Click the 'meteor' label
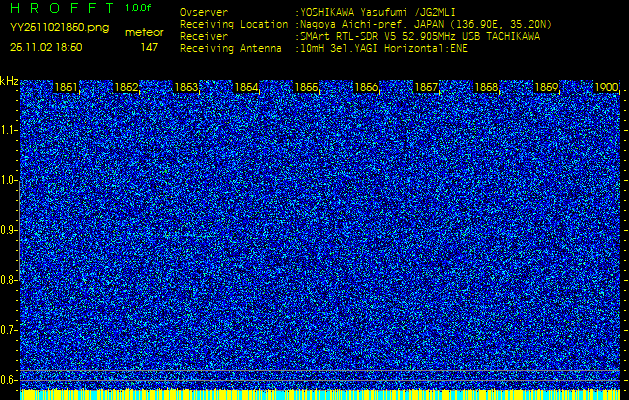Viewport: 629px width, 400px height. [x=144, y=32]
